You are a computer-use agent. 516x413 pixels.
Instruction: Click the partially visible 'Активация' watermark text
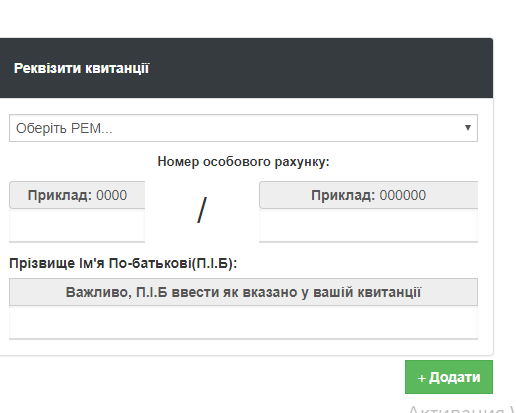pyautogui.click(x=461, y=409)
